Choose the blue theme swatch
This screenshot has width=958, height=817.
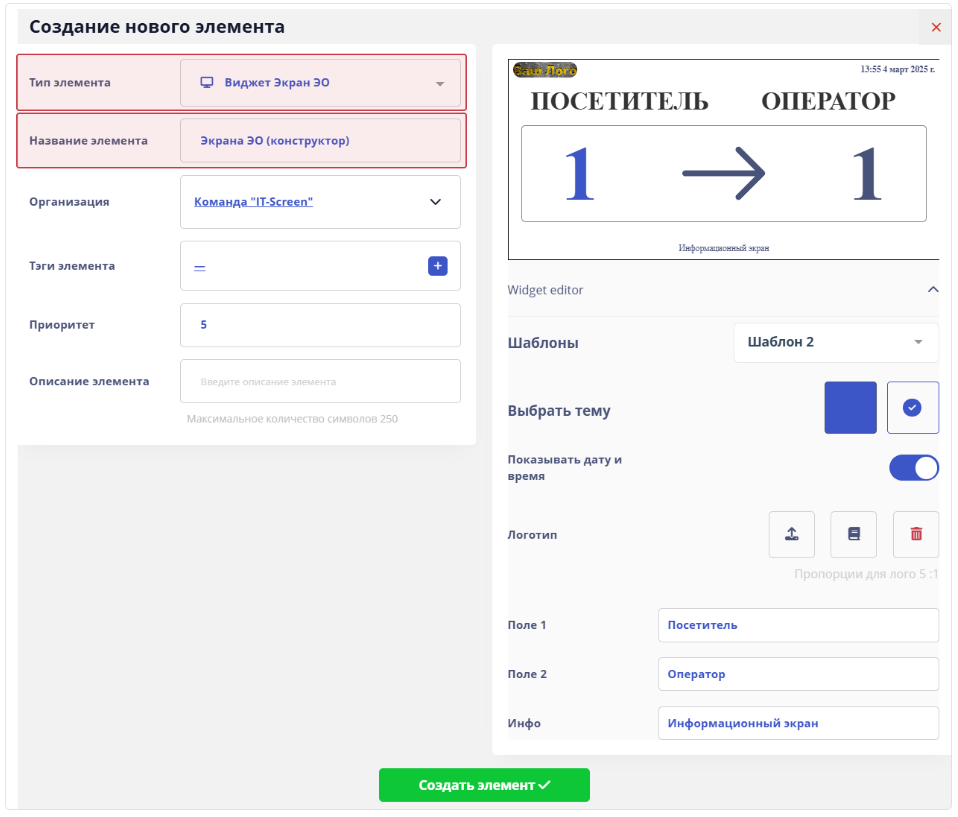click(850, 408)
